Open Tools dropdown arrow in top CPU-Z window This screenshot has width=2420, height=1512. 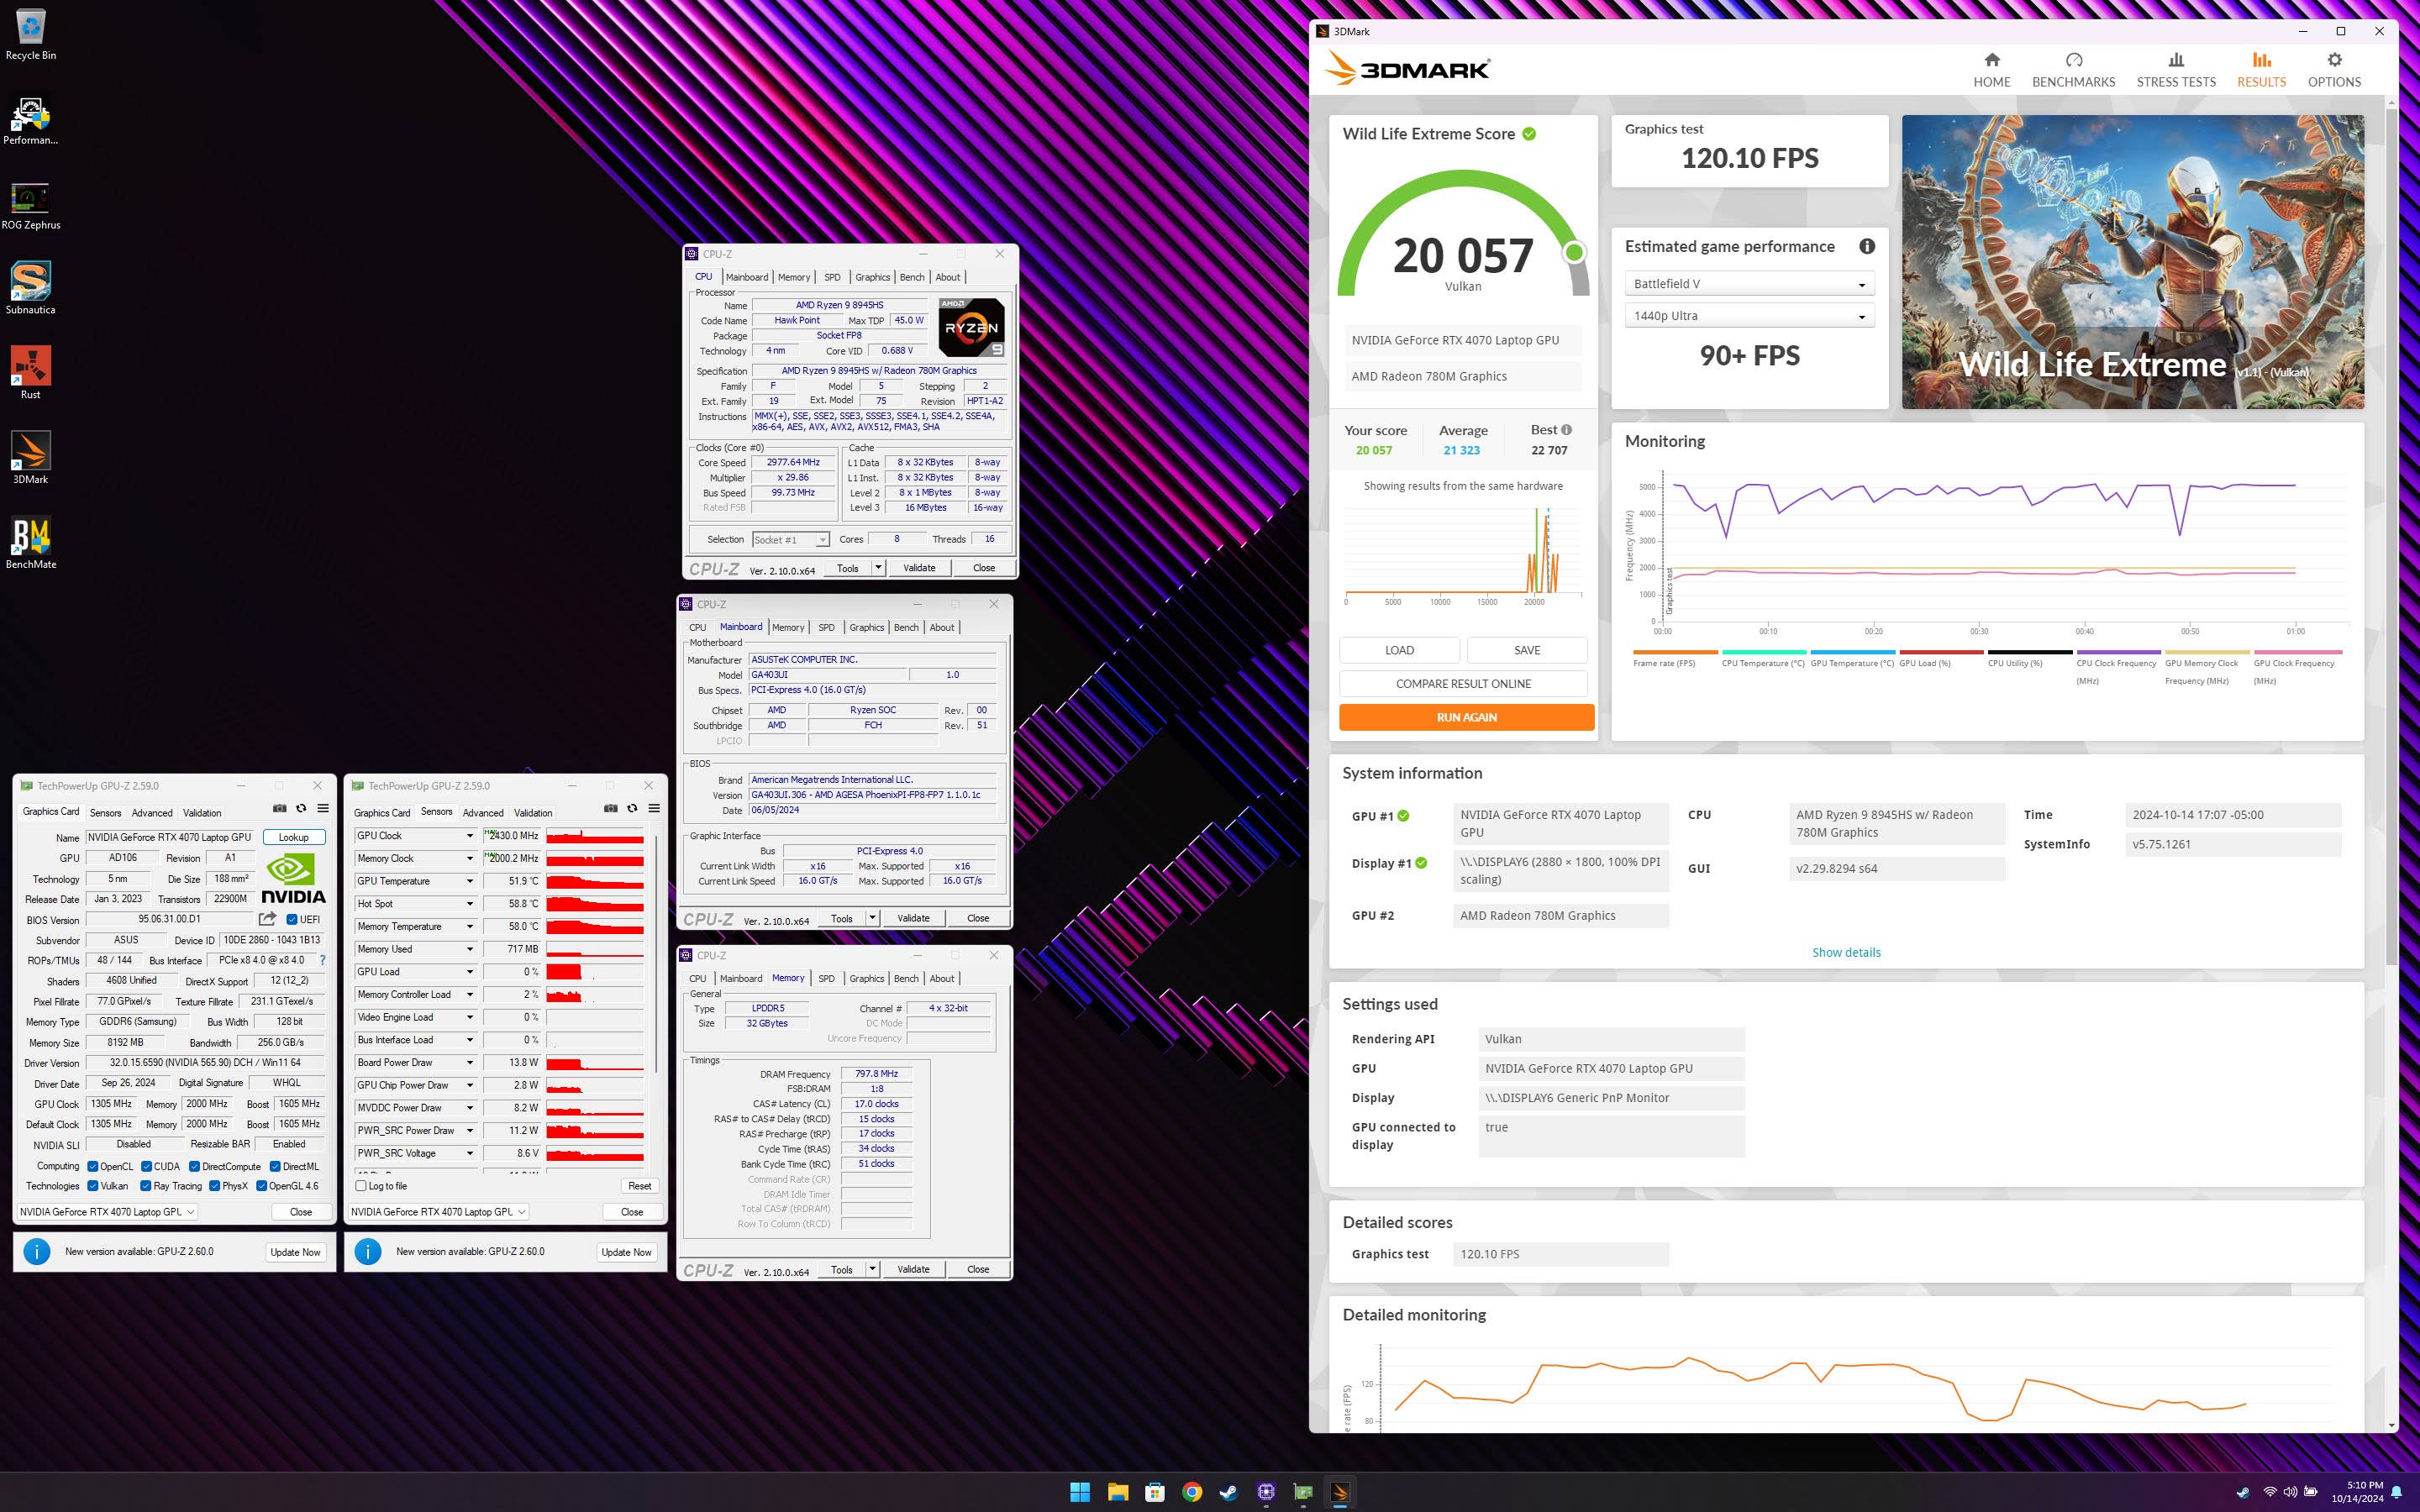(x=878, y=568)
